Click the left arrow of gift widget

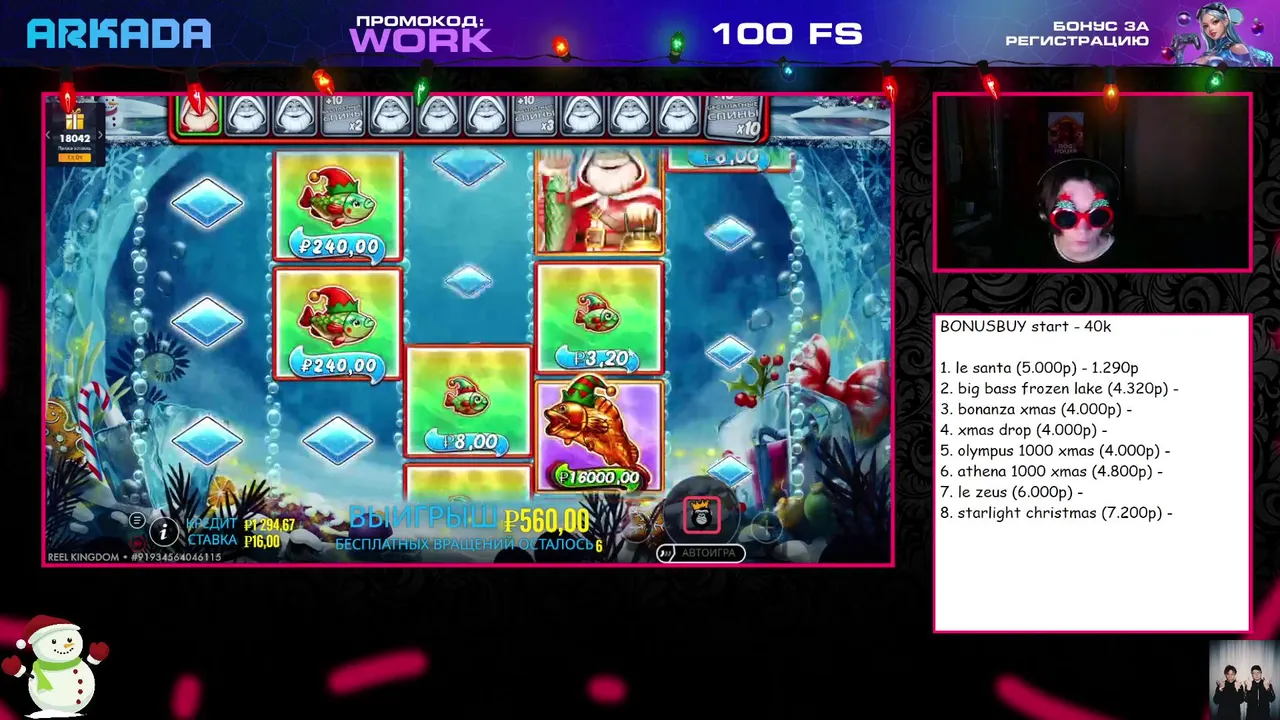click(x=47, y=137)
